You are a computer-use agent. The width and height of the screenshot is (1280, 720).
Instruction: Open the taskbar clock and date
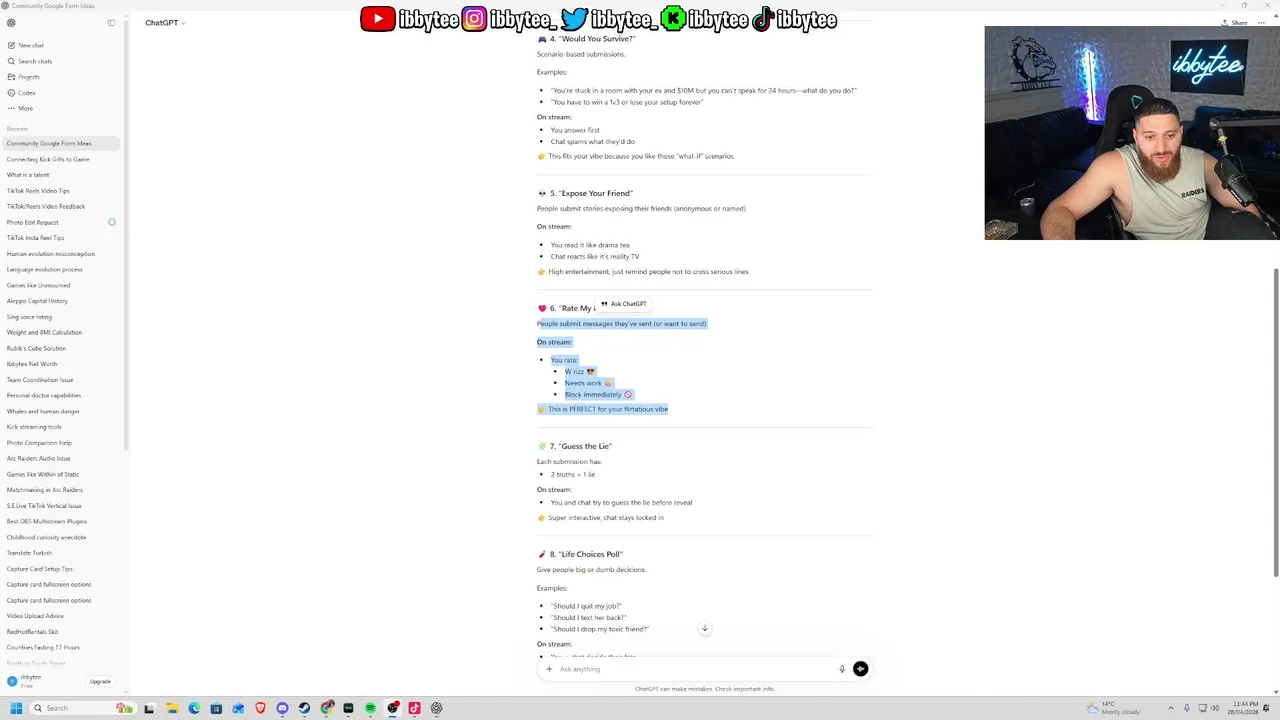coord(1243,708)
